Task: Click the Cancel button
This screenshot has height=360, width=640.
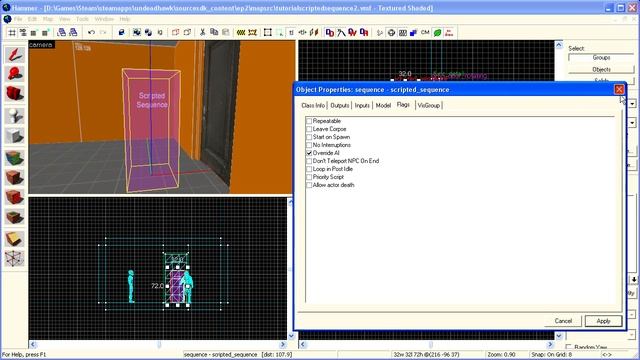Action: [x=563, y=321]
